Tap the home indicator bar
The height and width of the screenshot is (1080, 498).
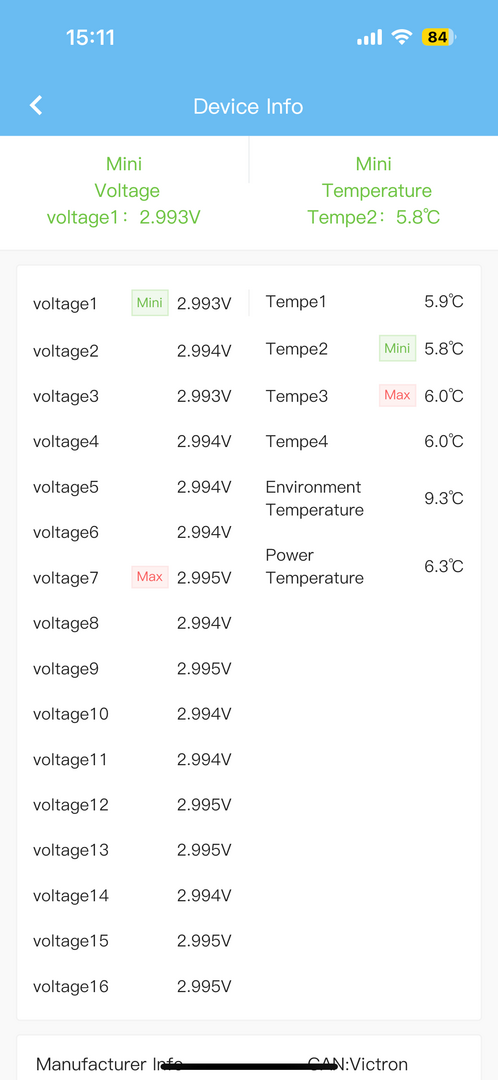tap(249, 1066)
